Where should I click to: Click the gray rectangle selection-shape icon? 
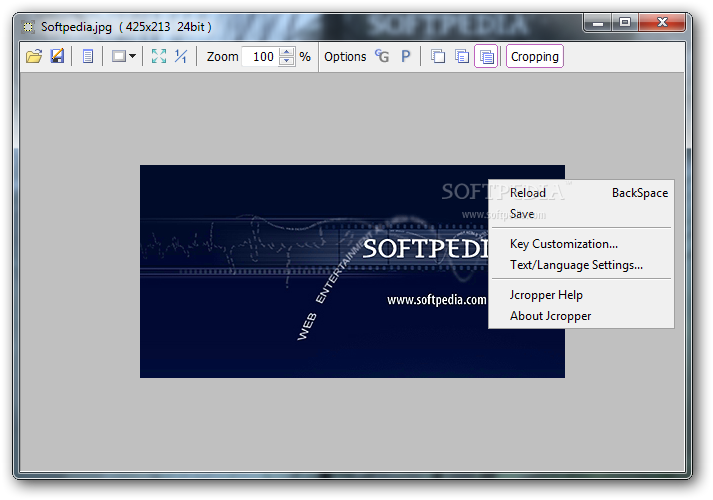tap(119, 56)
